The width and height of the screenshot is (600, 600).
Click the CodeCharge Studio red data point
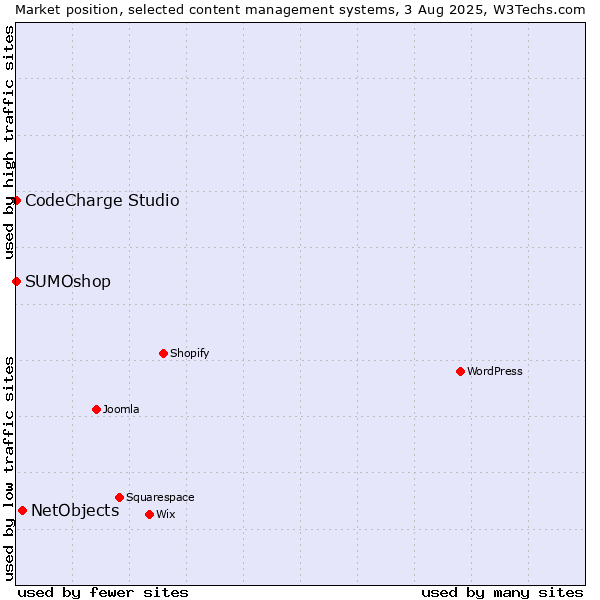click(16, 201)
